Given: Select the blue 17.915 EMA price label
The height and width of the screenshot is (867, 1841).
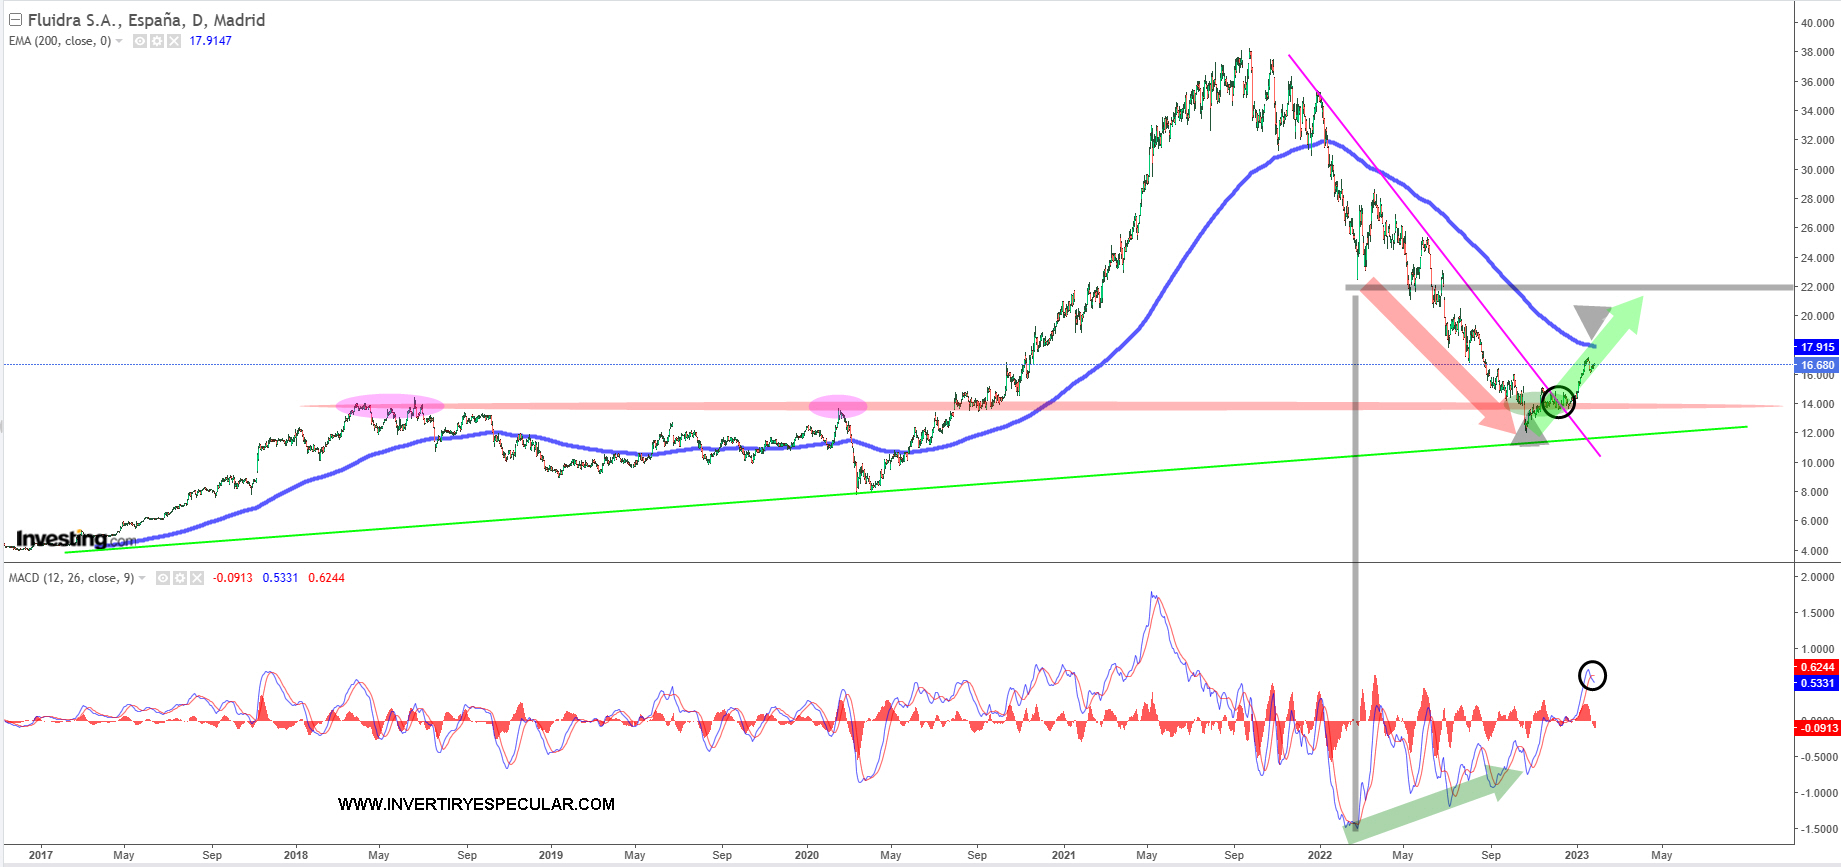Looking at the screenshot, I should pos(1817,347).
